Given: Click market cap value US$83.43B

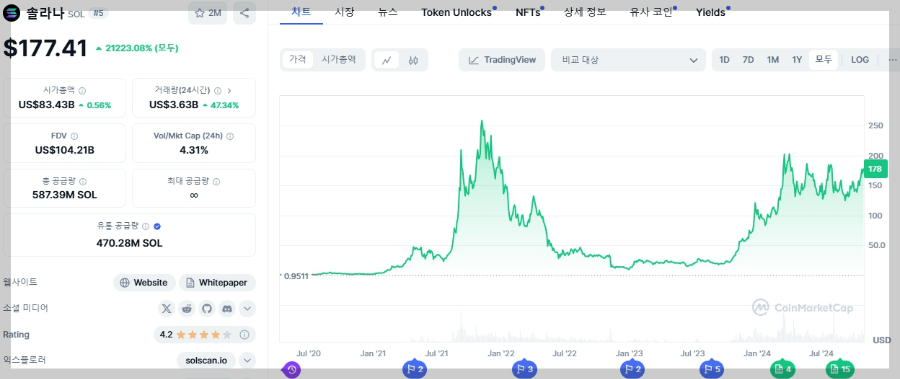Looking at the screenshot, I should point(46,105).
